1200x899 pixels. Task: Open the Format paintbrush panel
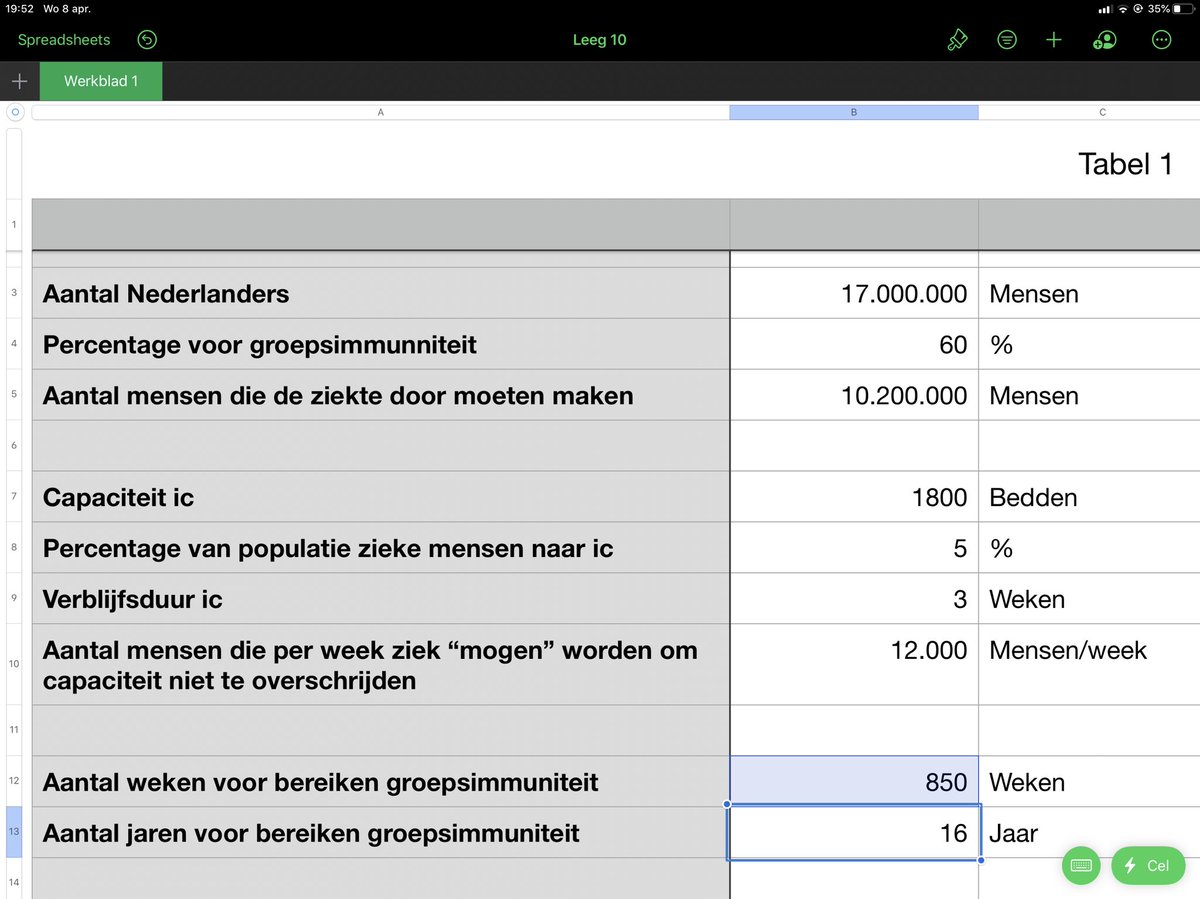[957, 40]
